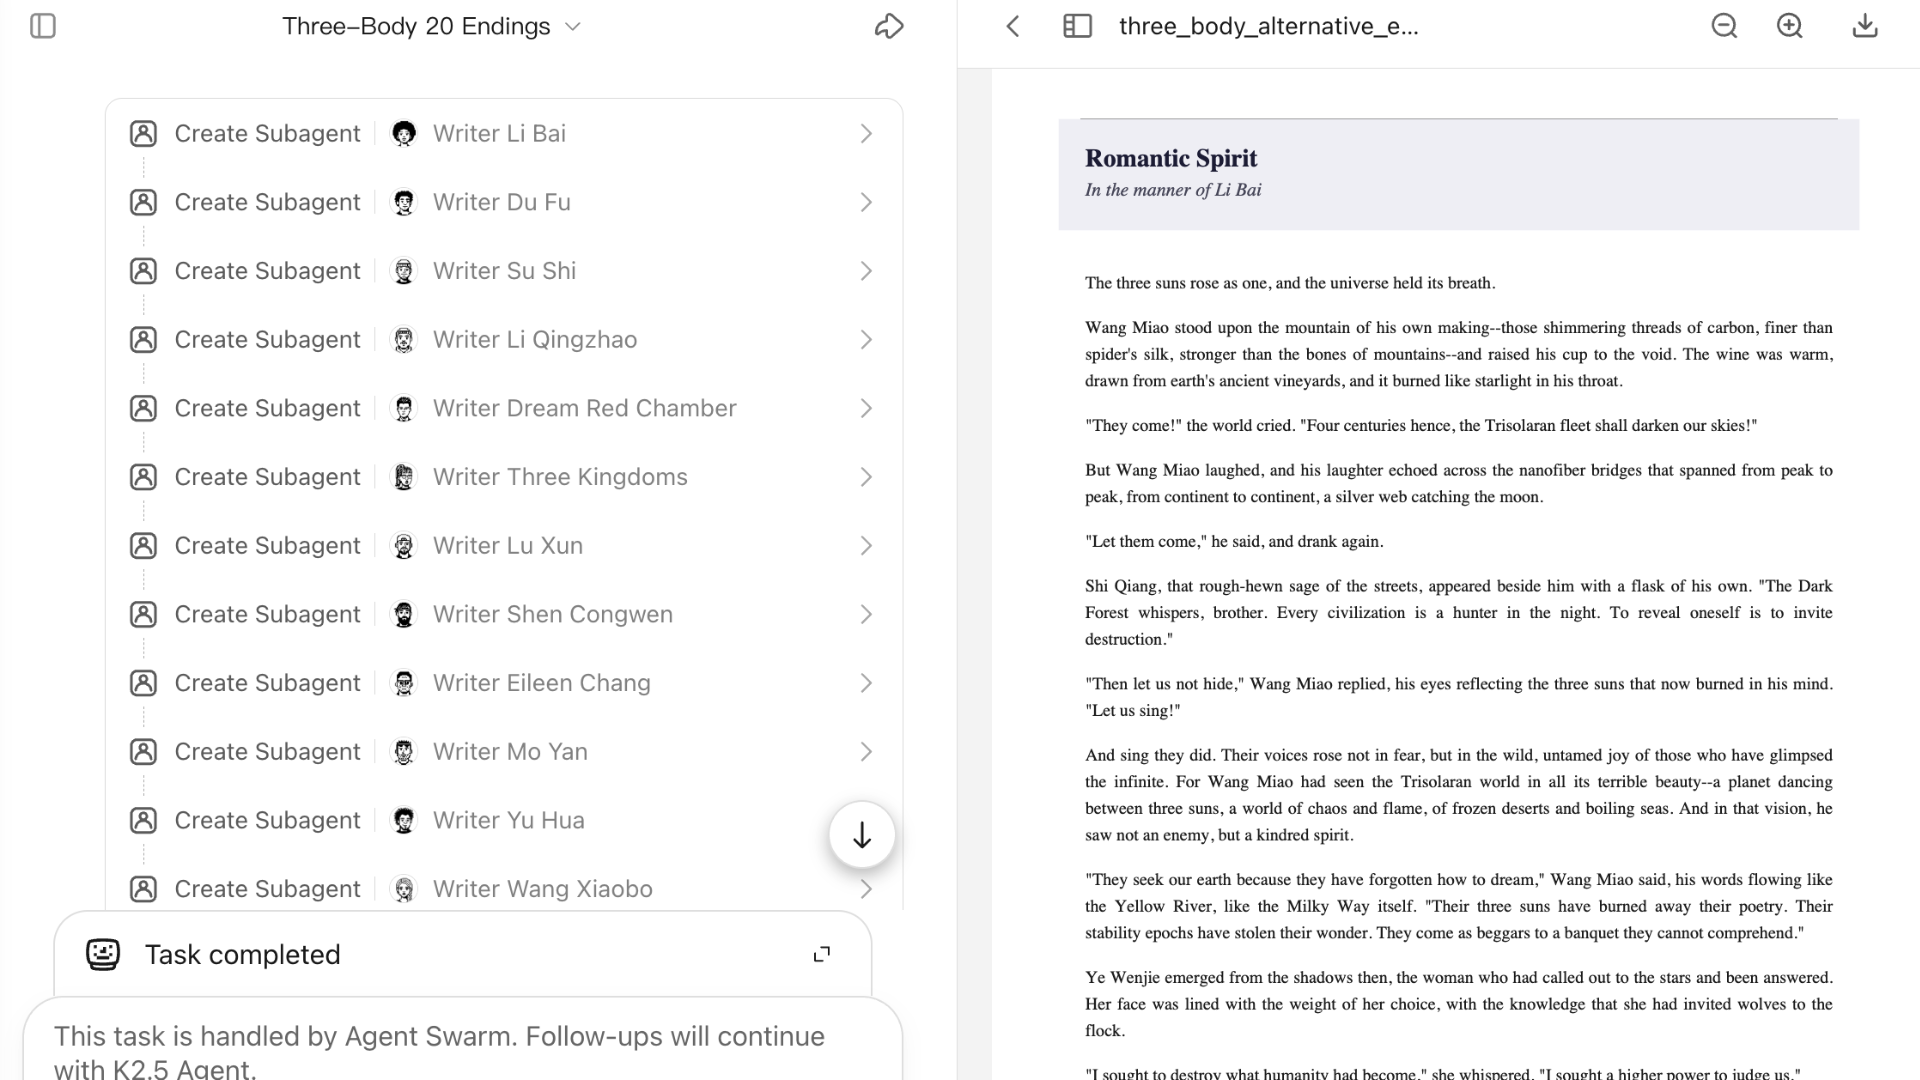The height and width of the screenshot is (1080, 1920).
Task: Expand the Writer Li Bai subagent row
Action: coord(866,134)
